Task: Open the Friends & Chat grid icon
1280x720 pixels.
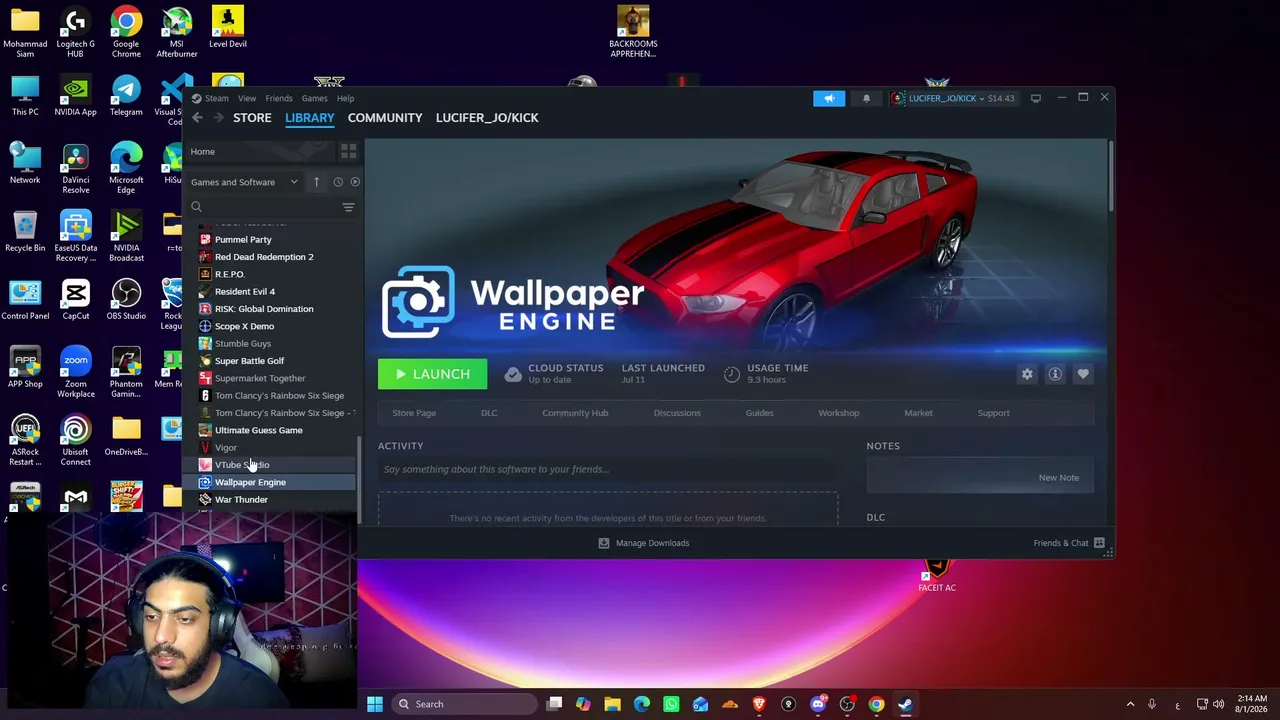Action: click(x=1099, y=543)
